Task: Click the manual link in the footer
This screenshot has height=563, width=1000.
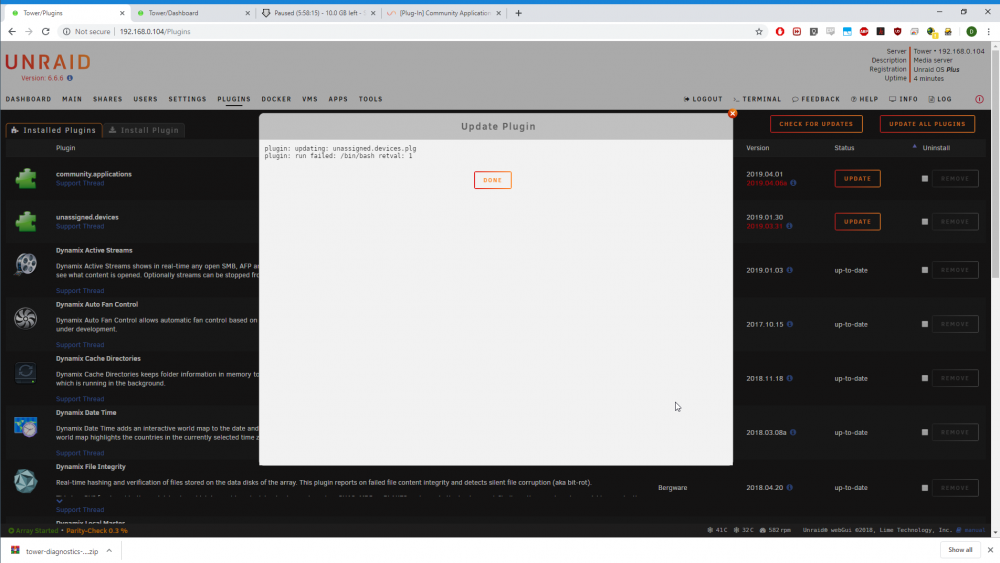Action: (x=974, y=530)
